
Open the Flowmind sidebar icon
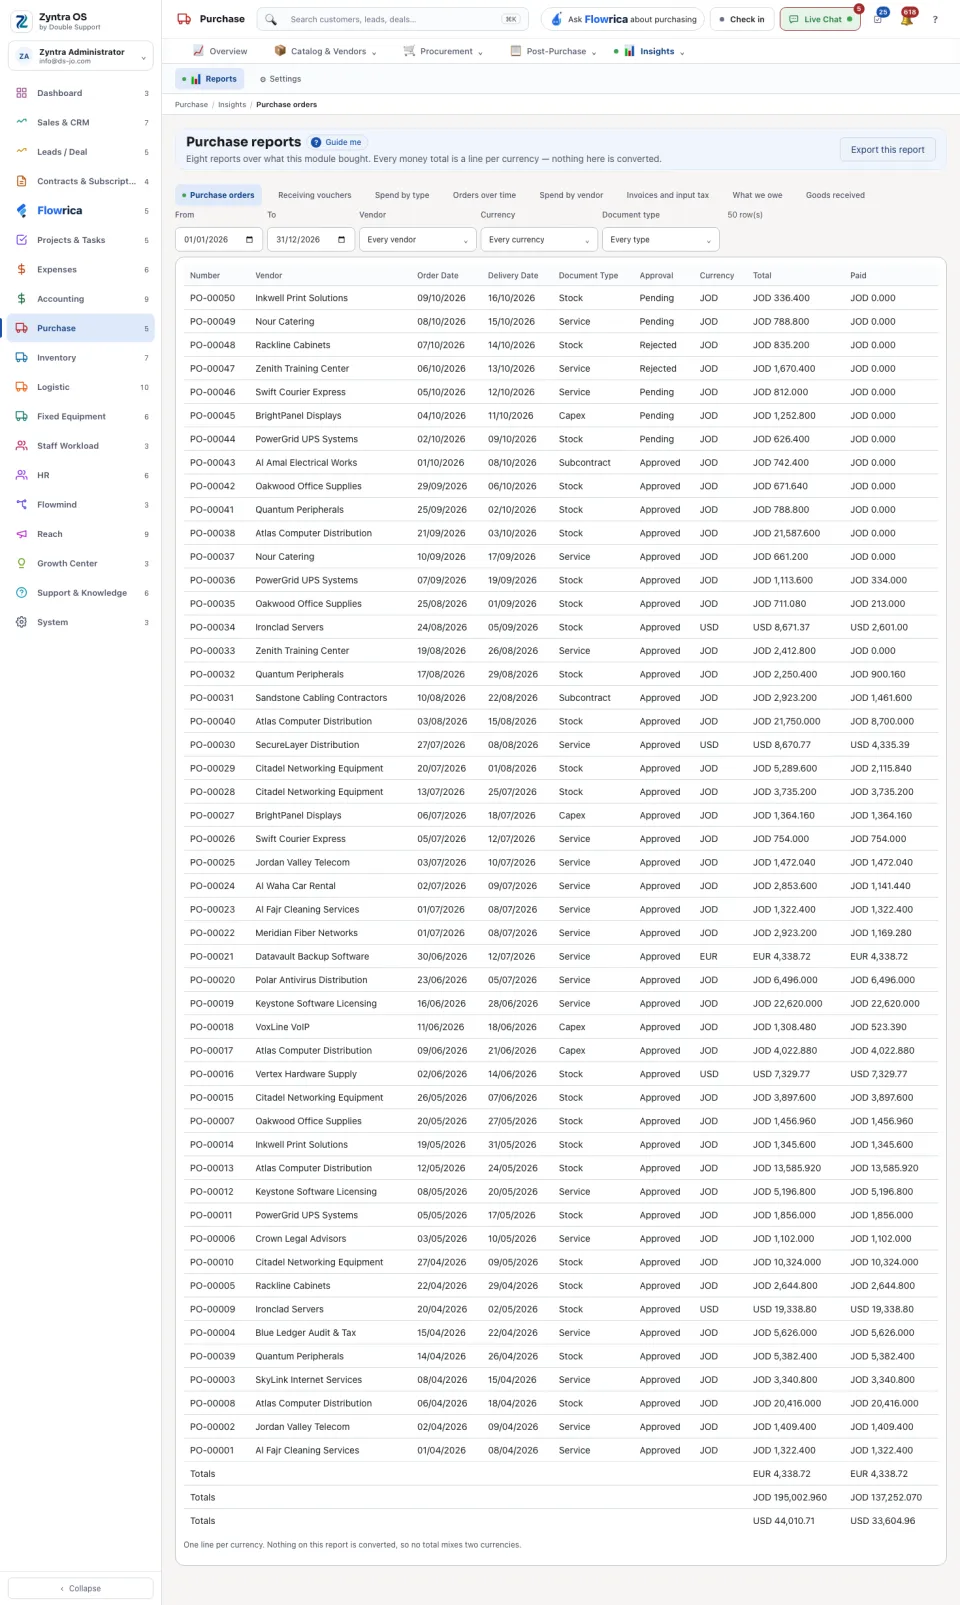(22, 505)
